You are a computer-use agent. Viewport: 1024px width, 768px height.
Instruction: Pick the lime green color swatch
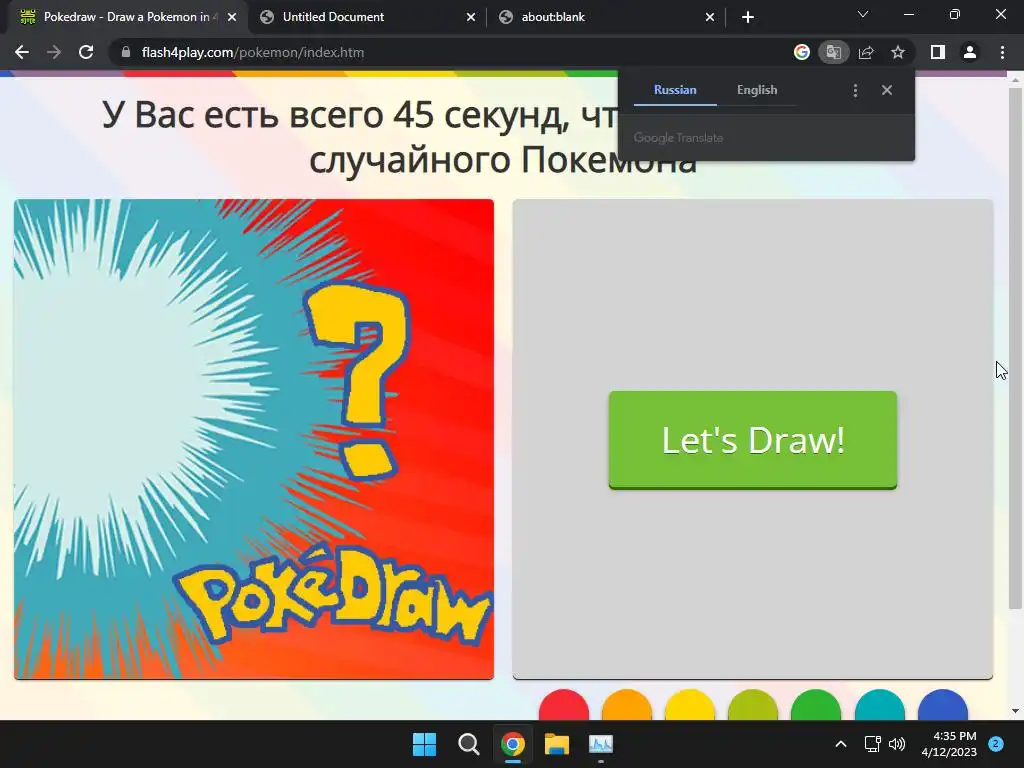click(753, 705)
